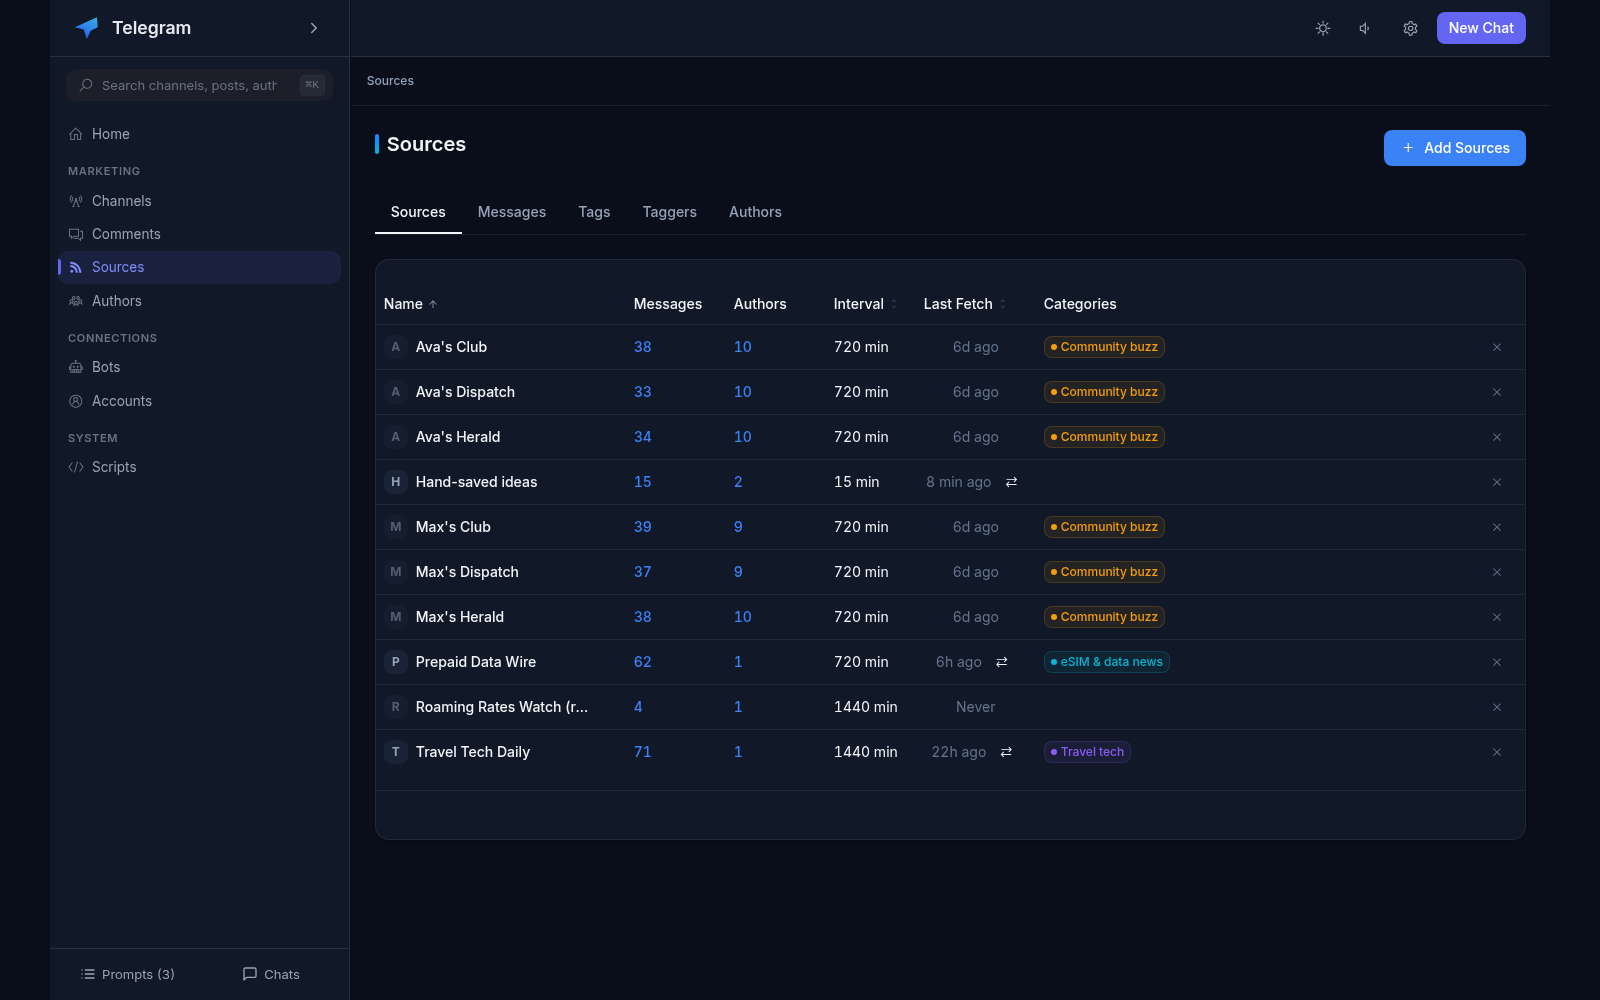This screenshot has height=1000, width=1600.
Task: Open Chats in the footer
Action: click(271, 974)
